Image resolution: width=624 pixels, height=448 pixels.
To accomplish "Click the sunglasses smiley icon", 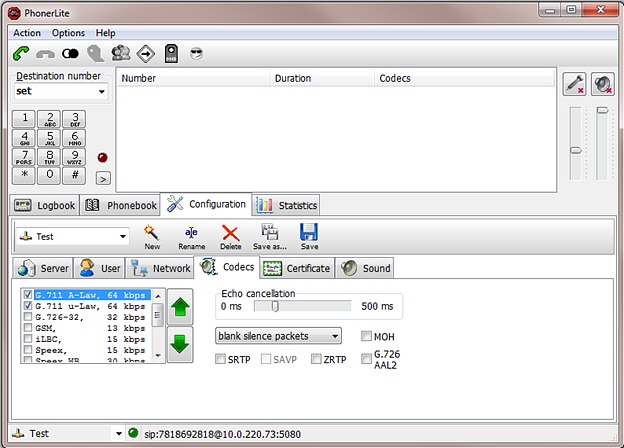I will (196, 53).
